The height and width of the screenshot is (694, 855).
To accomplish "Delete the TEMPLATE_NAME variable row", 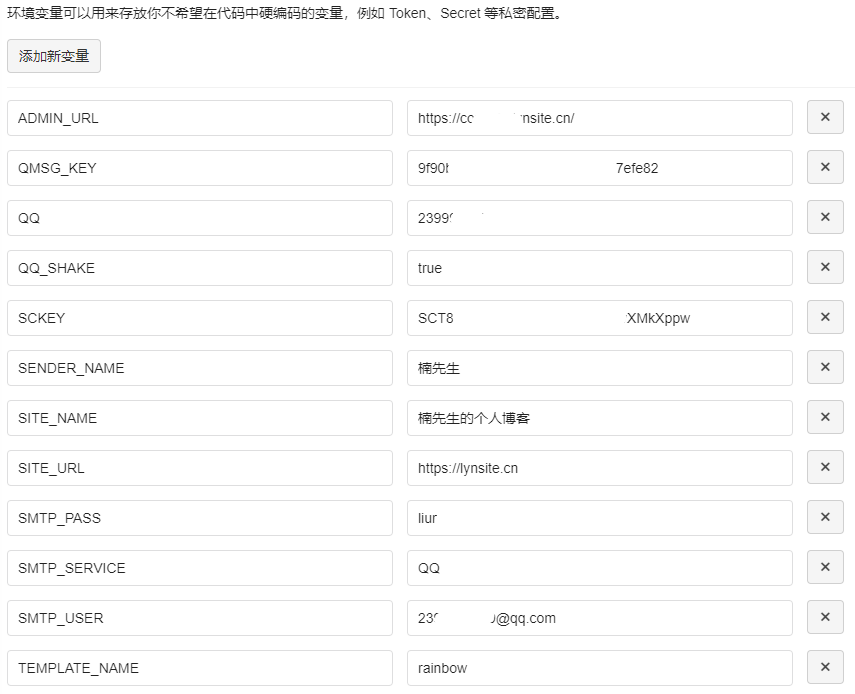I will tap(825, 667).
